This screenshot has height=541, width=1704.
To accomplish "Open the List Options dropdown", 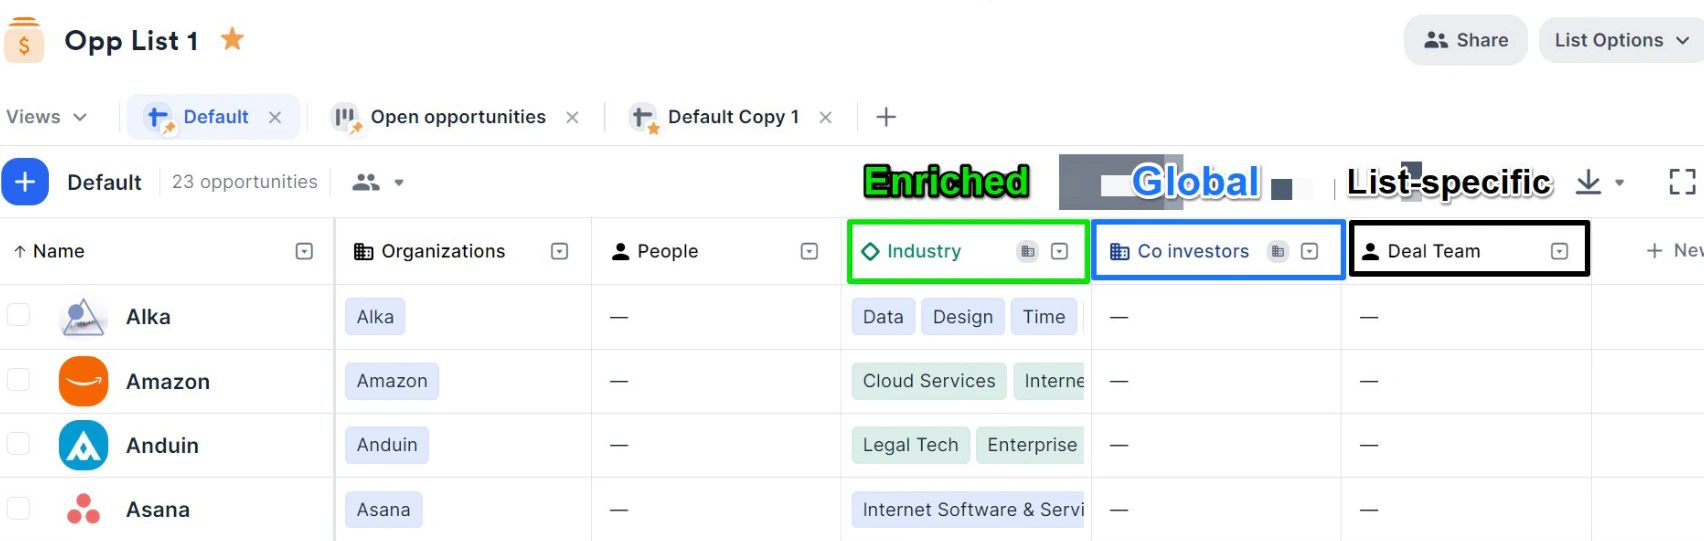I will (x=1621, y=40).
